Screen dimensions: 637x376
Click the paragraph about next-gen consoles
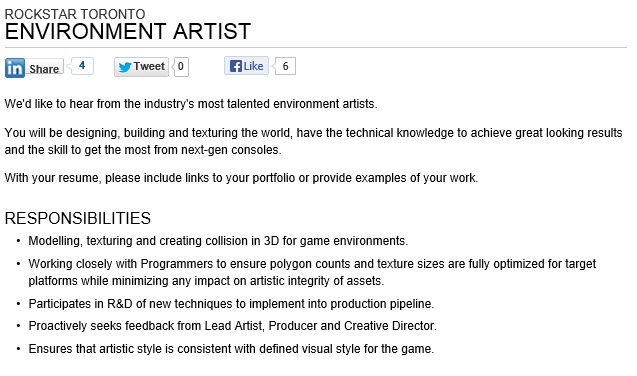click(313, 141)
